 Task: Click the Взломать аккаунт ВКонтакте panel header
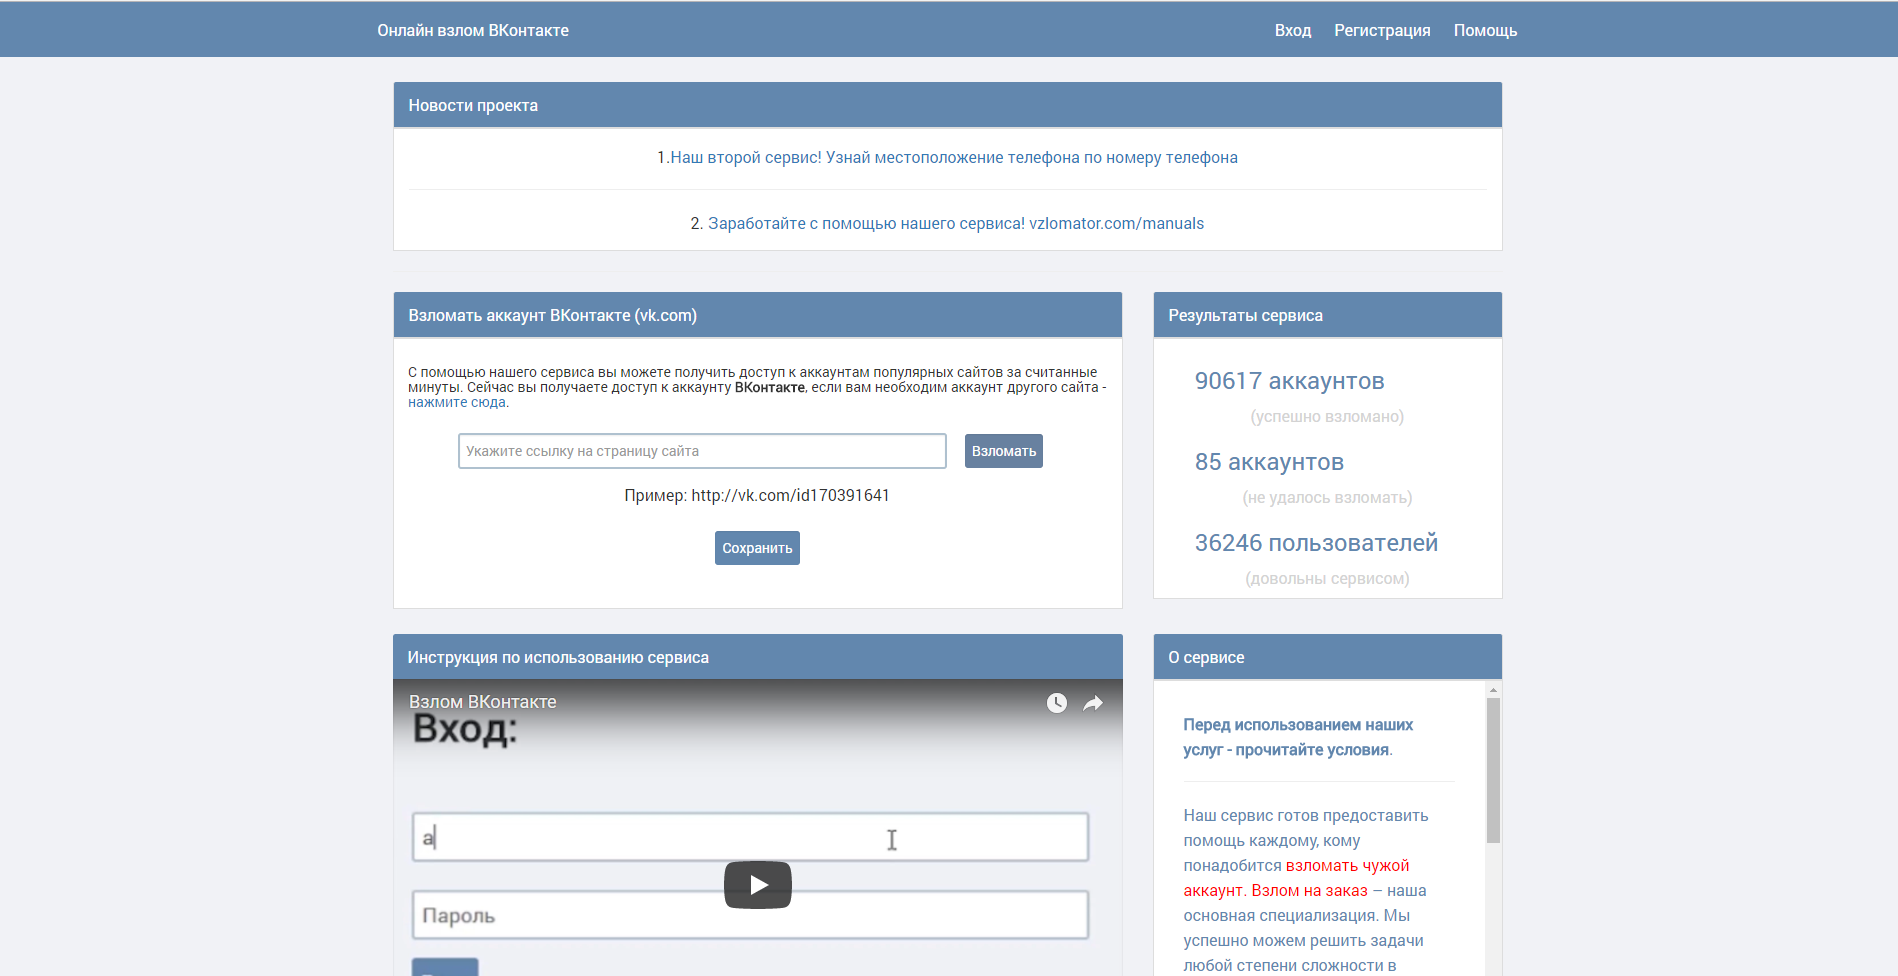point(758,315)
